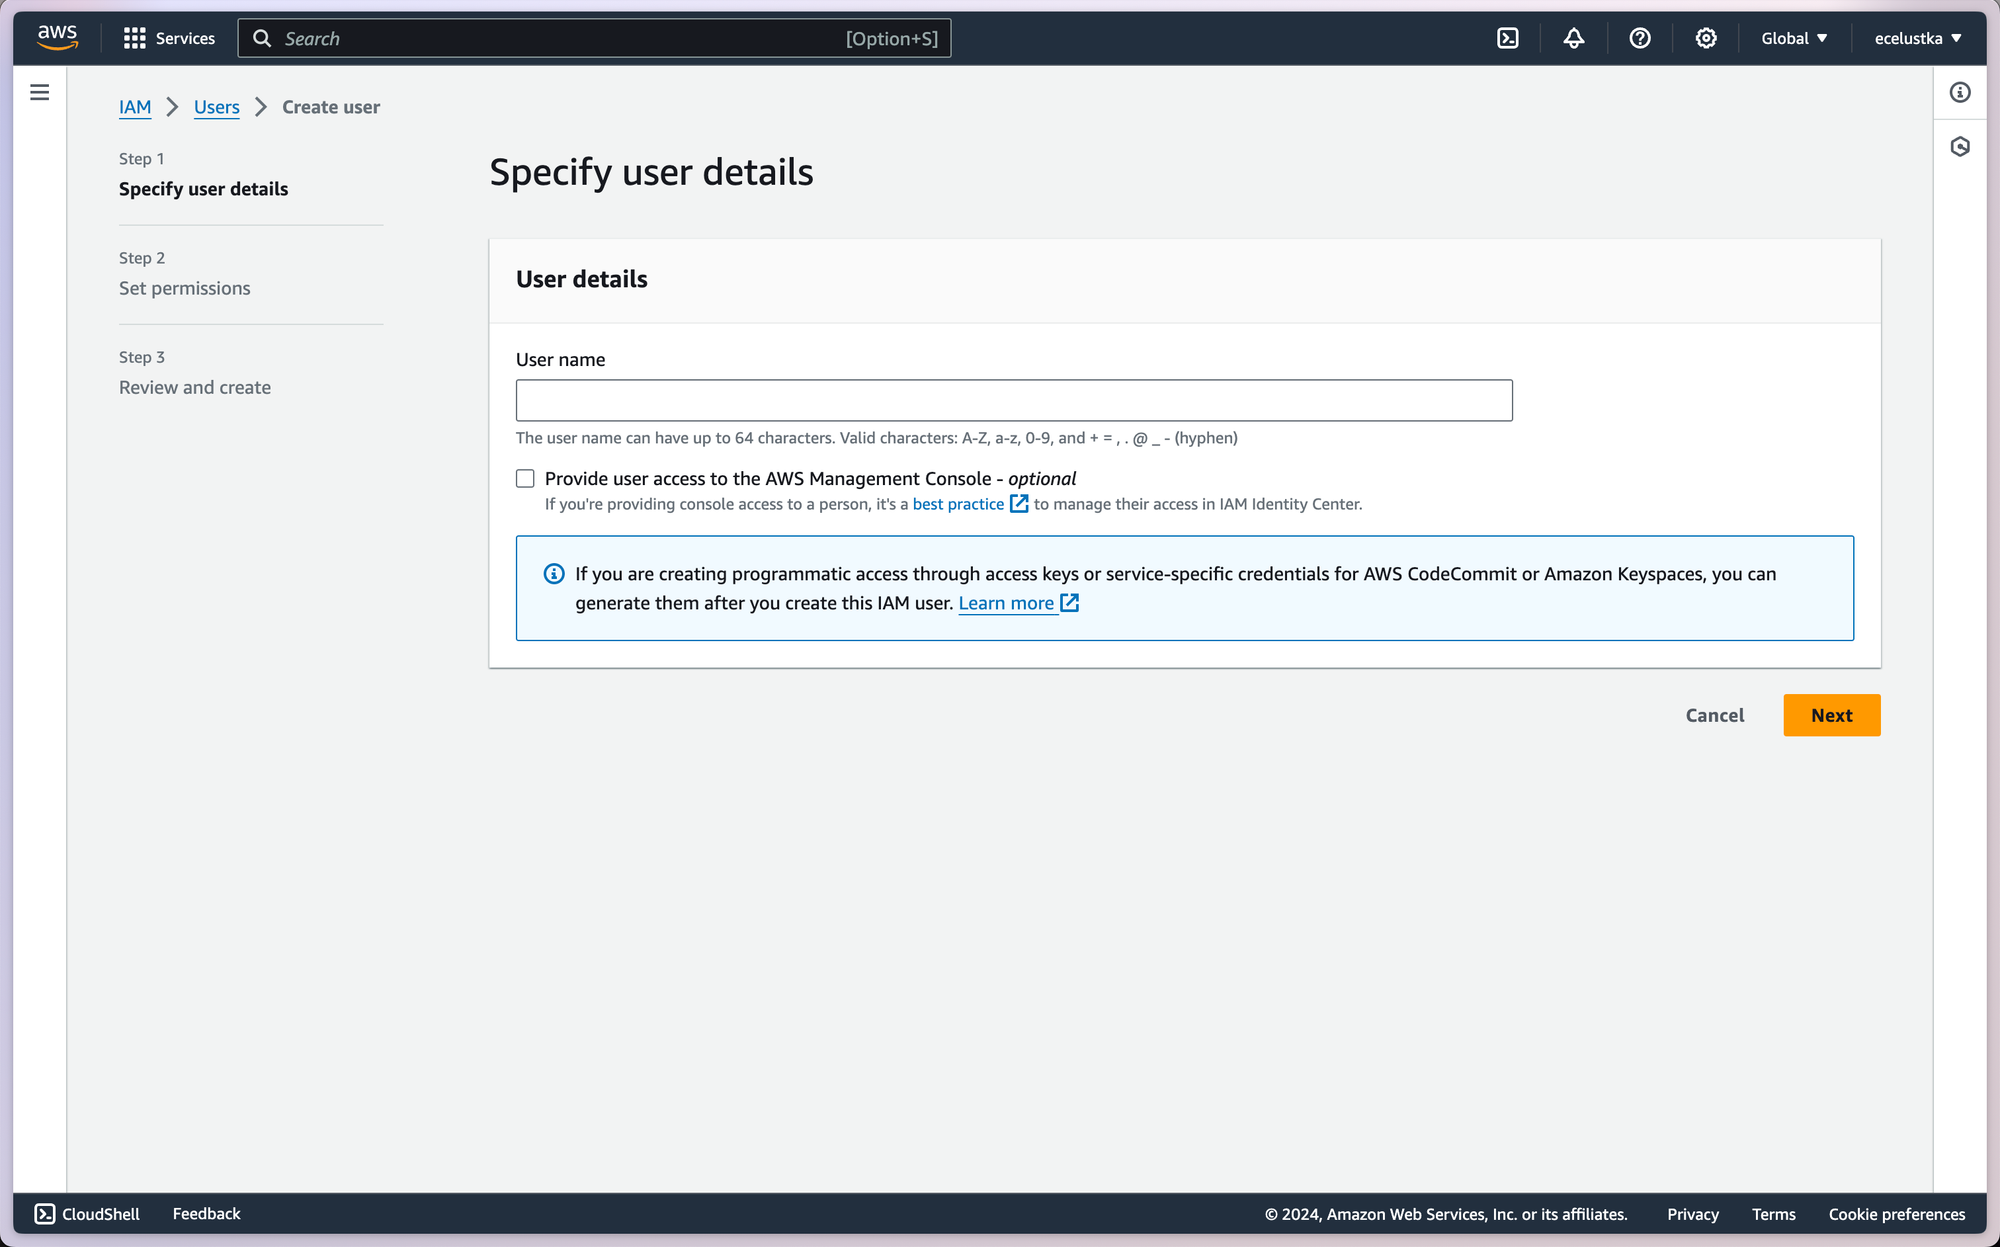Go to Users breadcrumb link
Screen dimensions: 2000x1247
(216, 107)
